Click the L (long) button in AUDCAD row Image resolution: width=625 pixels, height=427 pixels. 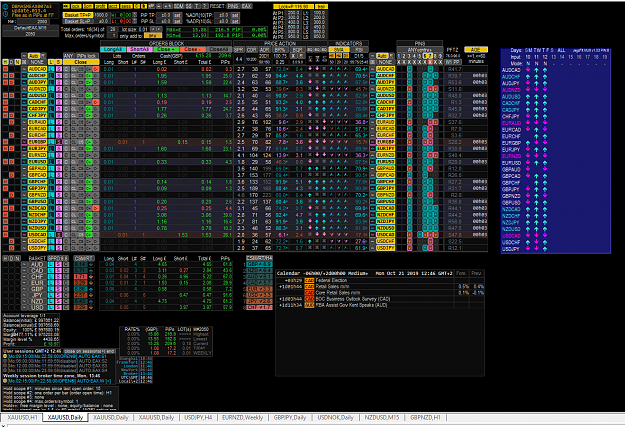click(51, 69)
